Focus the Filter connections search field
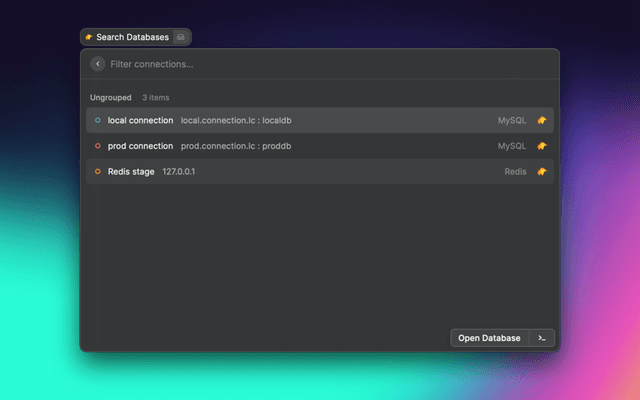The height and width of the screenshot is (400, 640). click(300, 64)
